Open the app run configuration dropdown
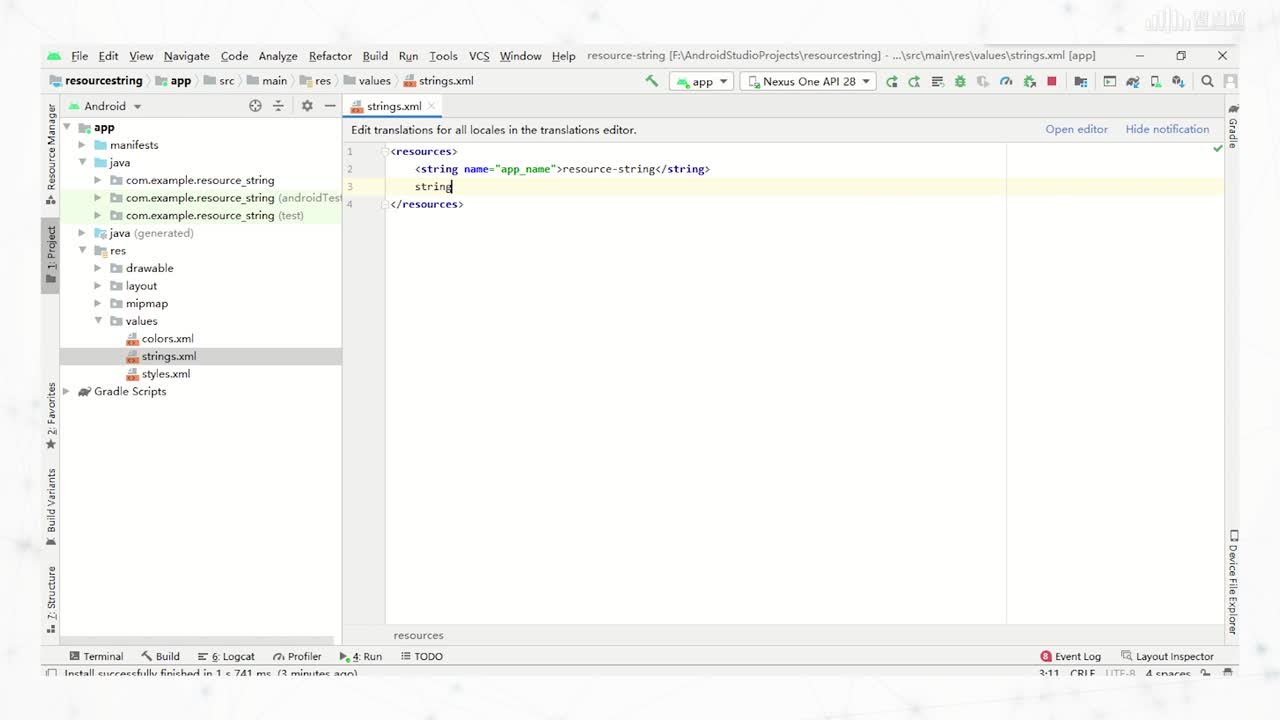Image resolution: width=1280 pixels, height=720 pixels. [x=702, y=81]
